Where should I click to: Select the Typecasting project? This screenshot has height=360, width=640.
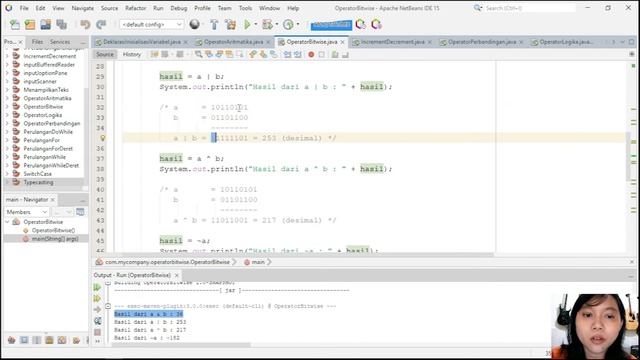[x=38, y=182]
